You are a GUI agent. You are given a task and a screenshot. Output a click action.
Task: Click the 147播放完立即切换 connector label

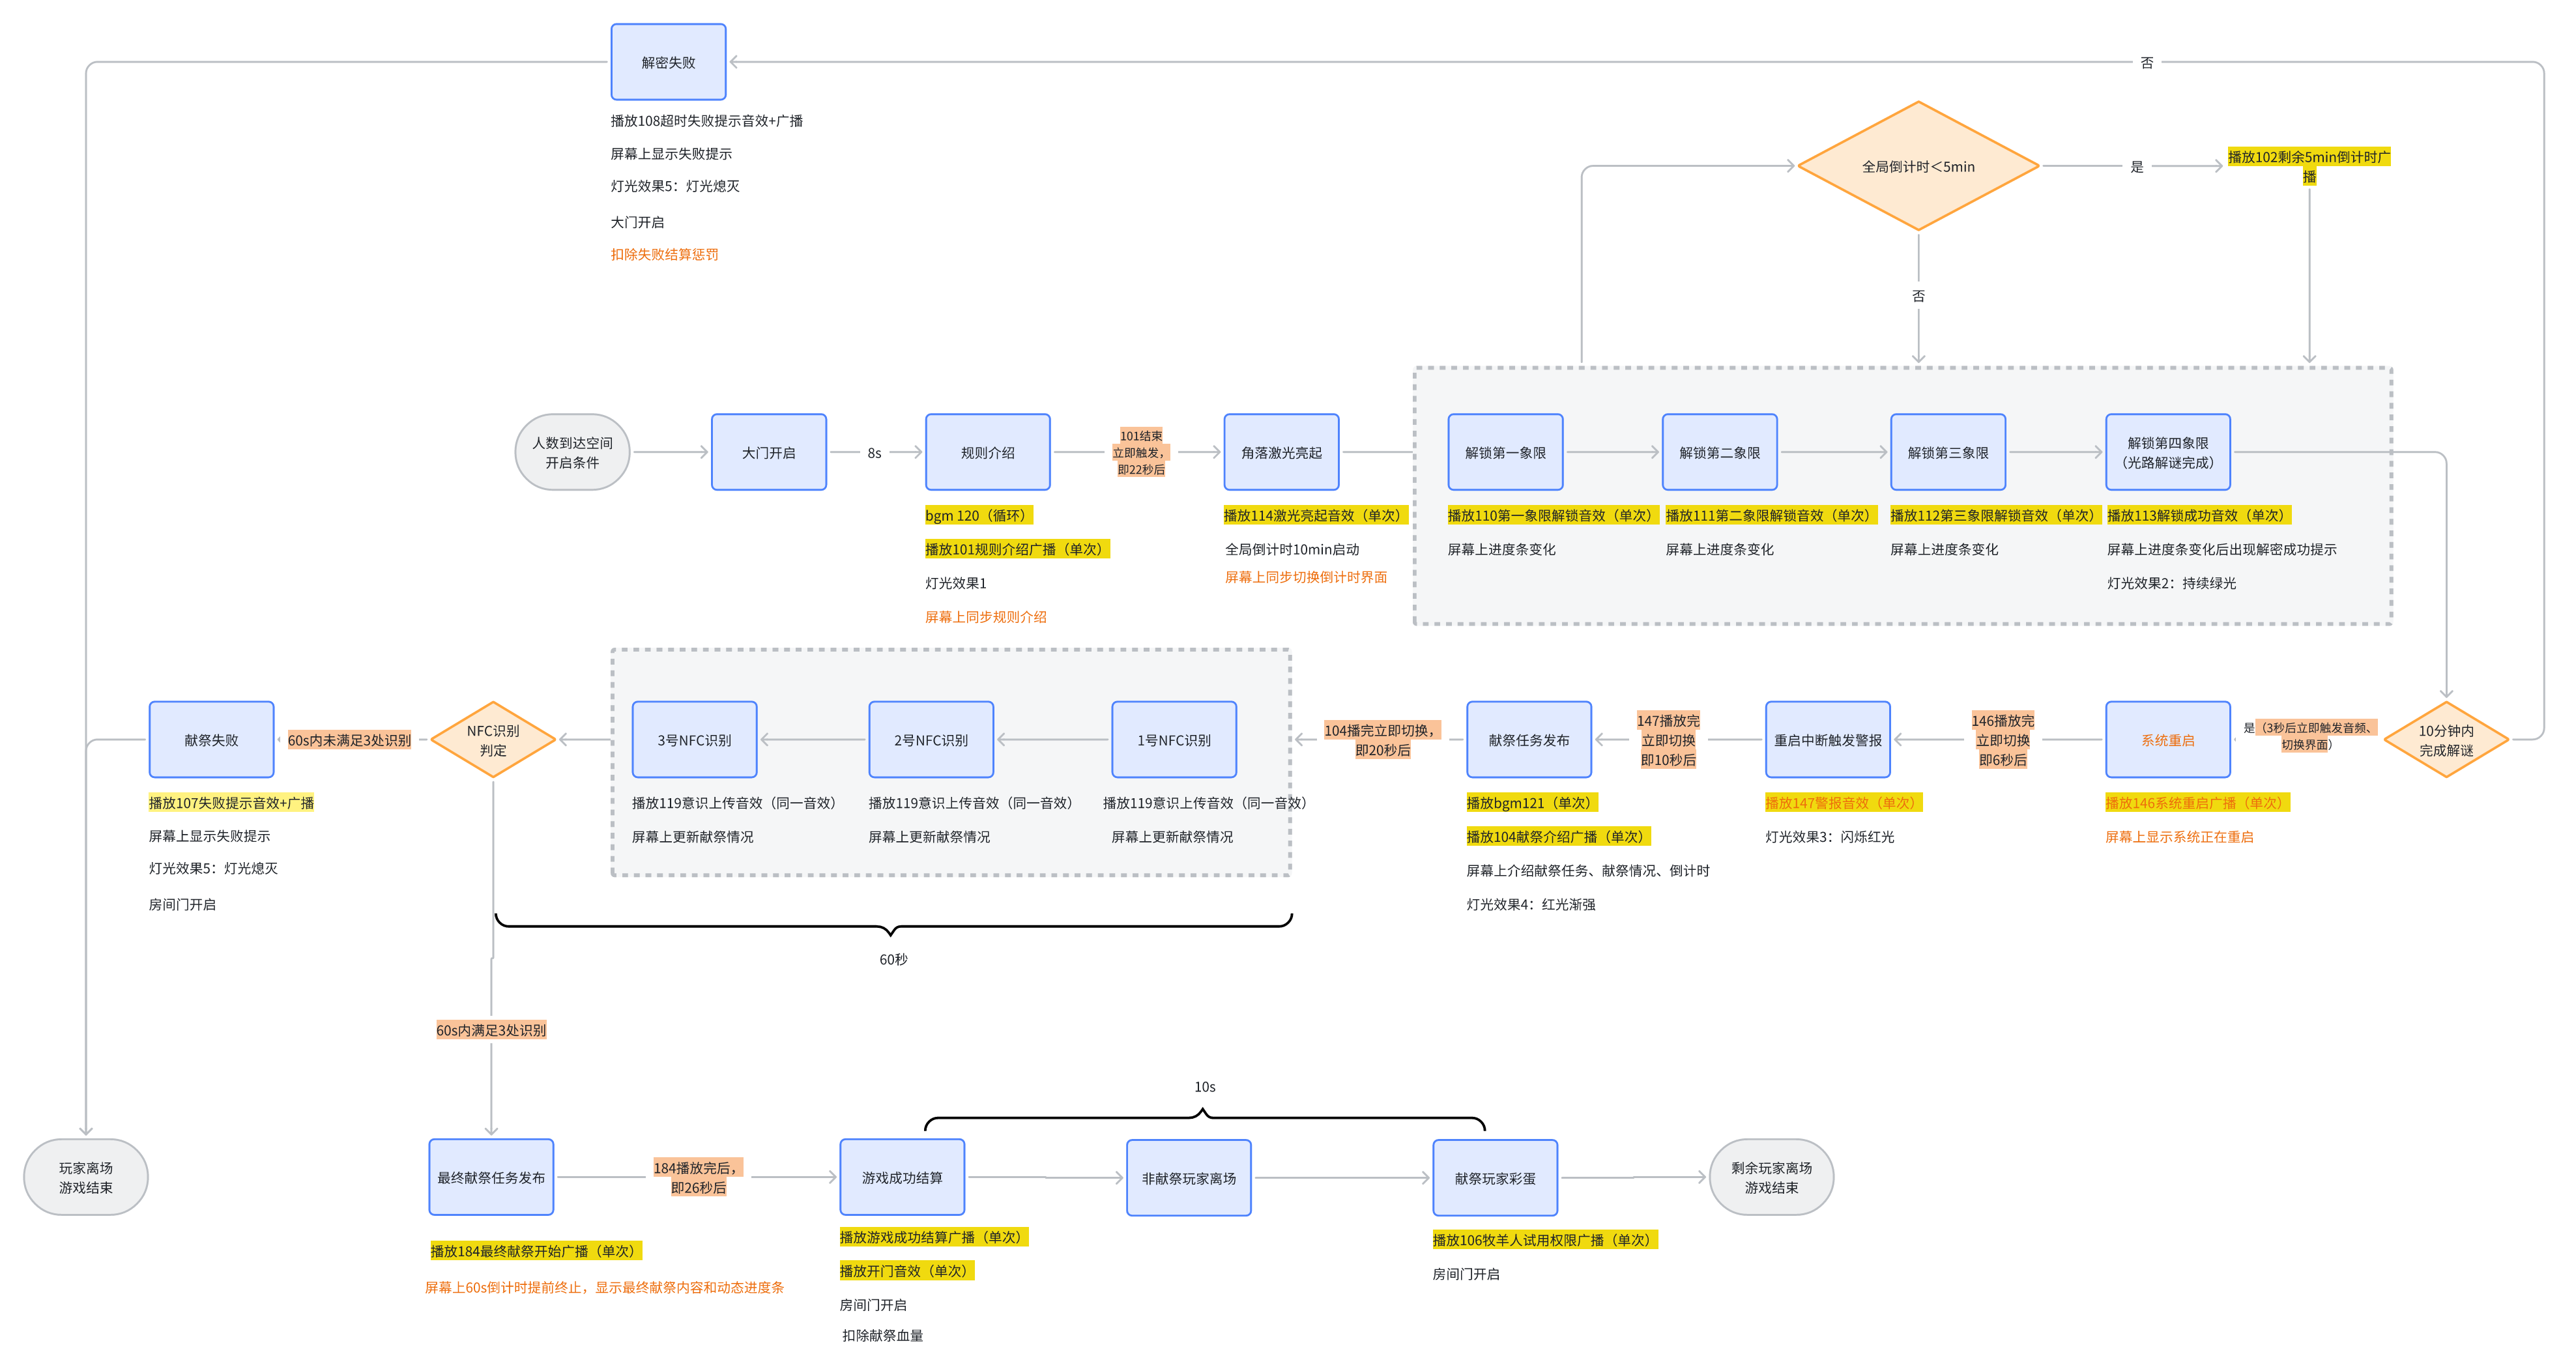[1668, 740]
